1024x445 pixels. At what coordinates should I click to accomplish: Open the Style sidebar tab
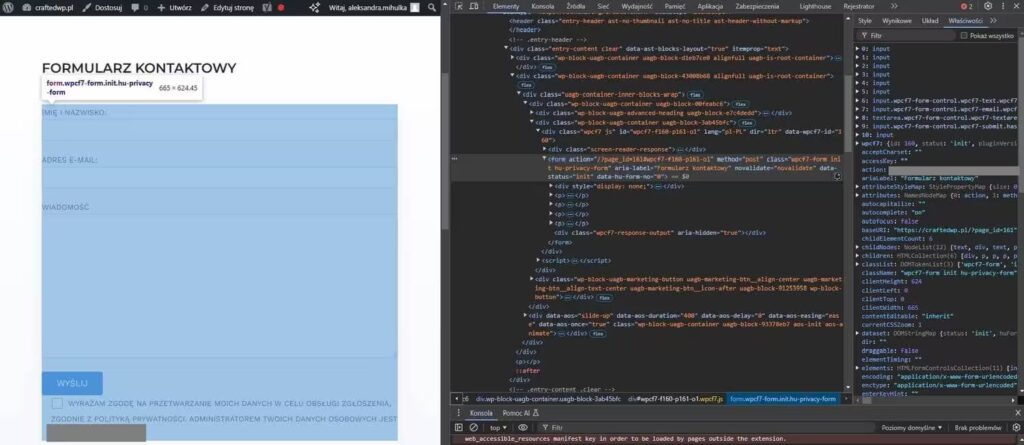pos(865,20)
